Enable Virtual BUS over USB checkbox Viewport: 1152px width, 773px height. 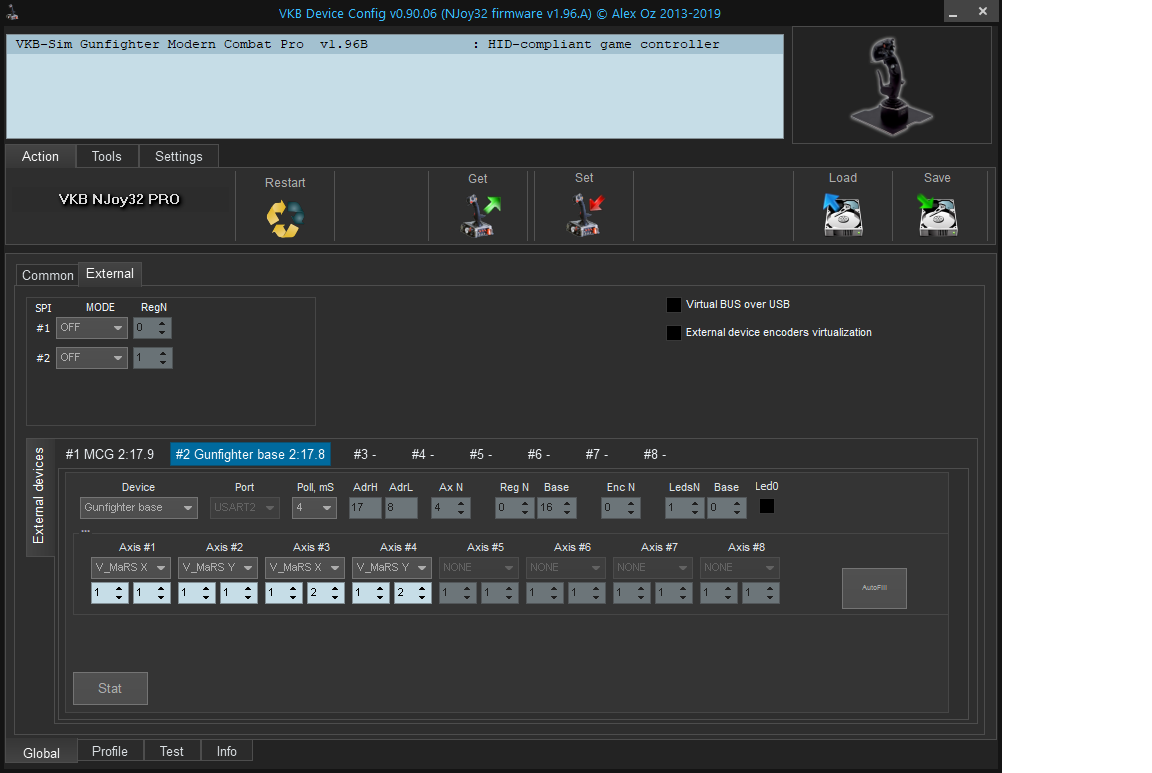click(674, 304)
